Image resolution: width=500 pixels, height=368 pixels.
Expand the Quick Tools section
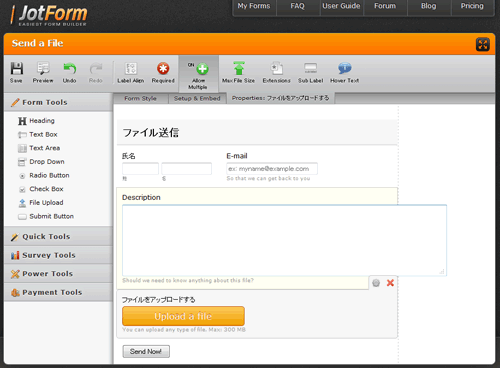tap(58, 237)
